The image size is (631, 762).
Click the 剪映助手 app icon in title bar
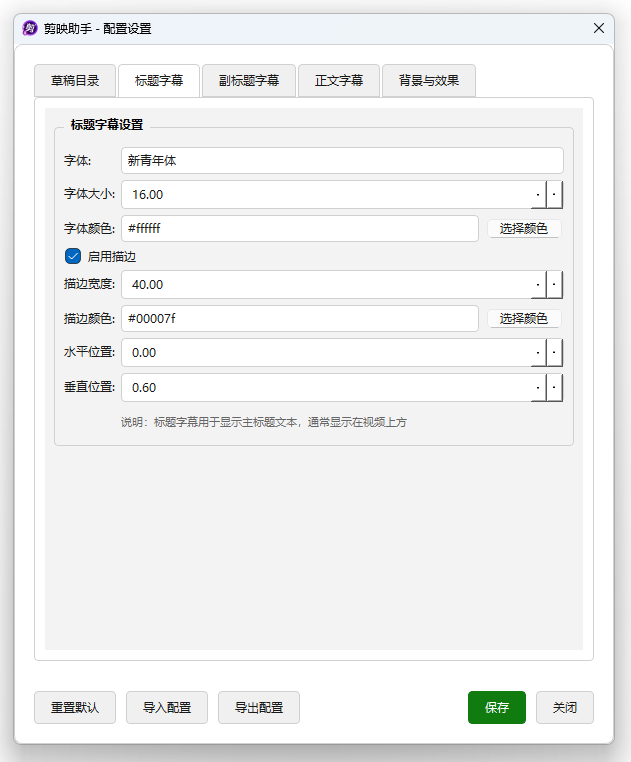coord(30,29)
